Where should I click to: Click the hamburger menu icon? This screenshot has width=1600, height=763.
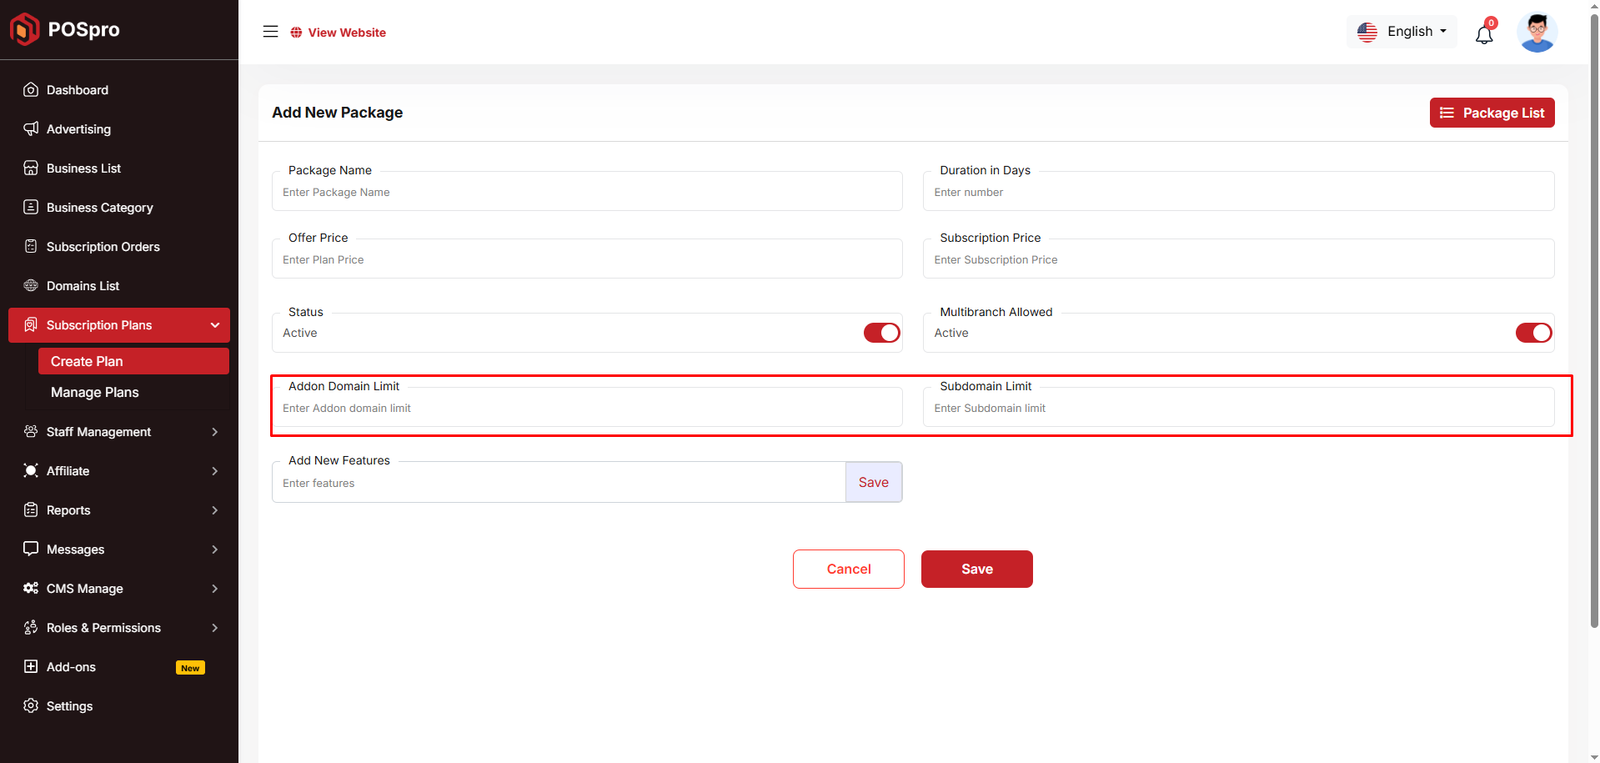270,32
